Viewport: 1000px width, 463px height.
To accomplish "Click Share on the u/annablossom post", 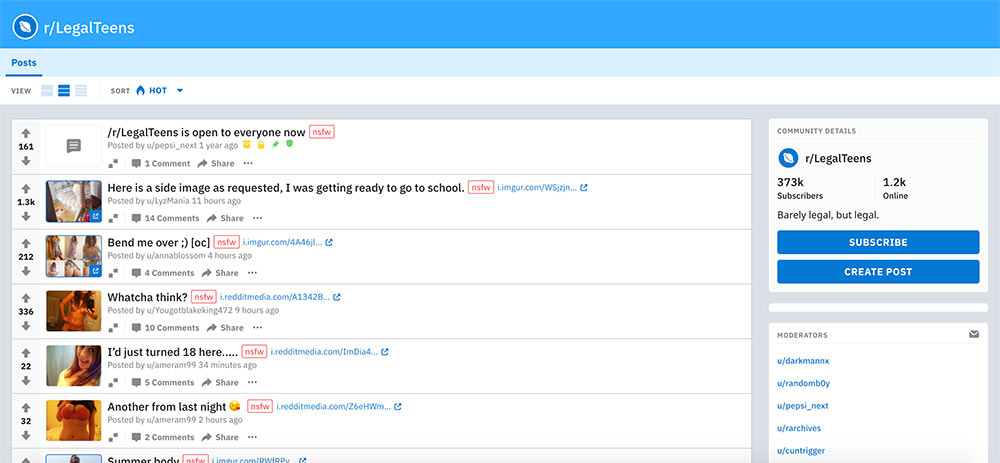I will (220, 273).
